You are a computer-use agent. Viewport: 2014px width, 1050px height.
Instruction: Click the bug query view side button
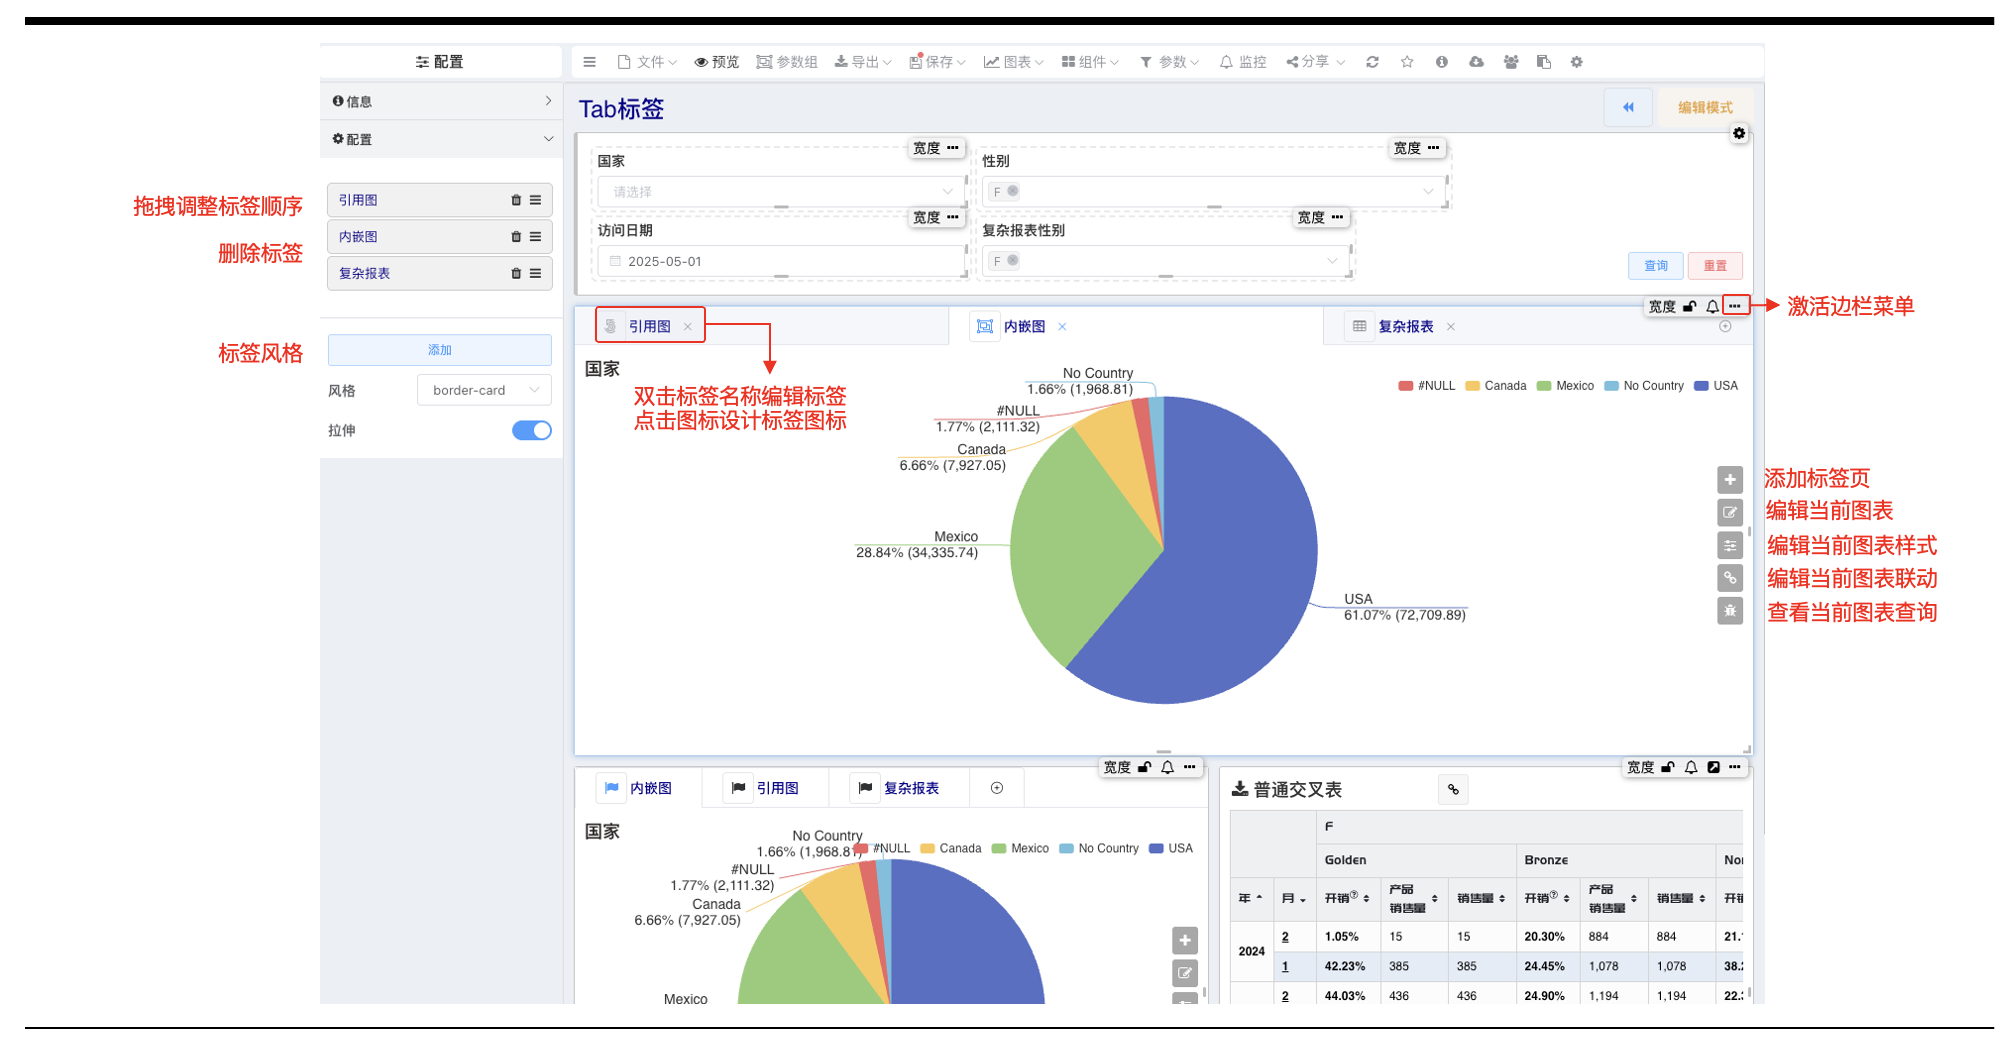pos(1730,611)
